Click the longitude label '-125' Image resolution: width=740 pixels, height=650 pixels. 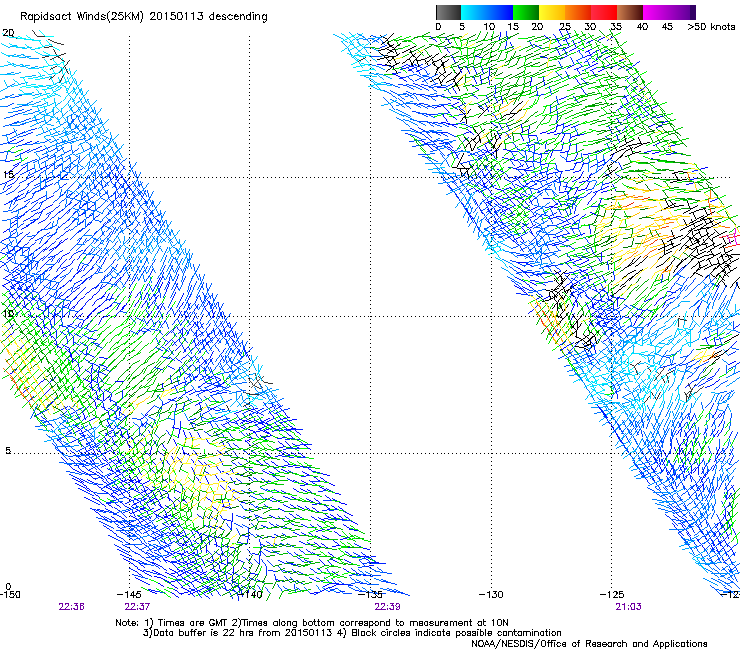[612, 594]
